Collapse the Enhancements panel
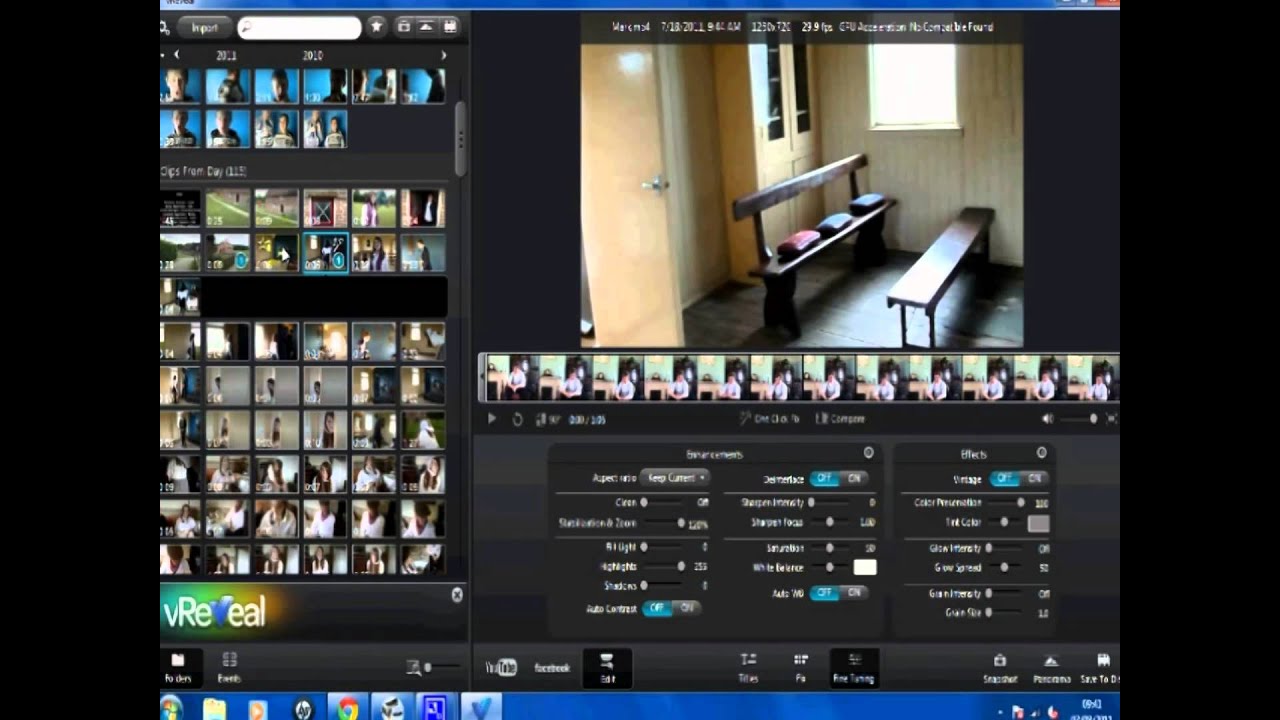This screenshot has width=1280, height=720. (x=868, y=453)
